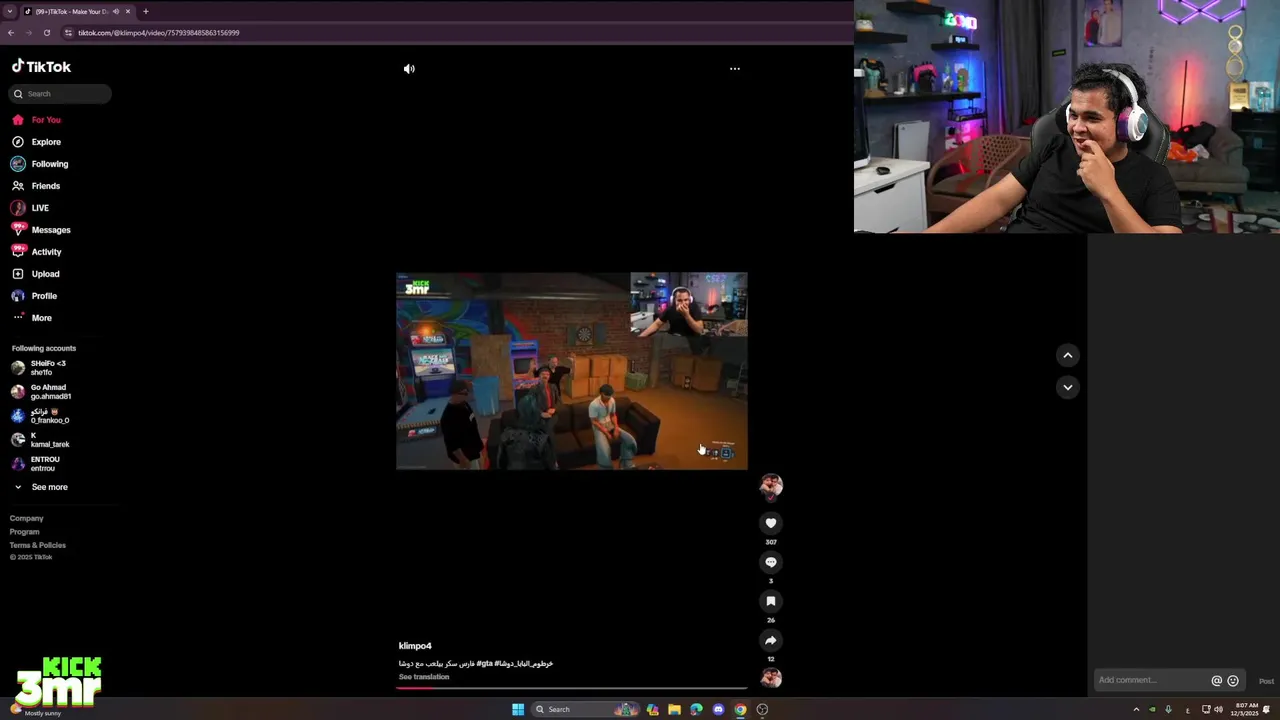Screen dimensions: 1280x720
Task: Click the #gta hashtag in caption
Action: (x=485, y=663)
